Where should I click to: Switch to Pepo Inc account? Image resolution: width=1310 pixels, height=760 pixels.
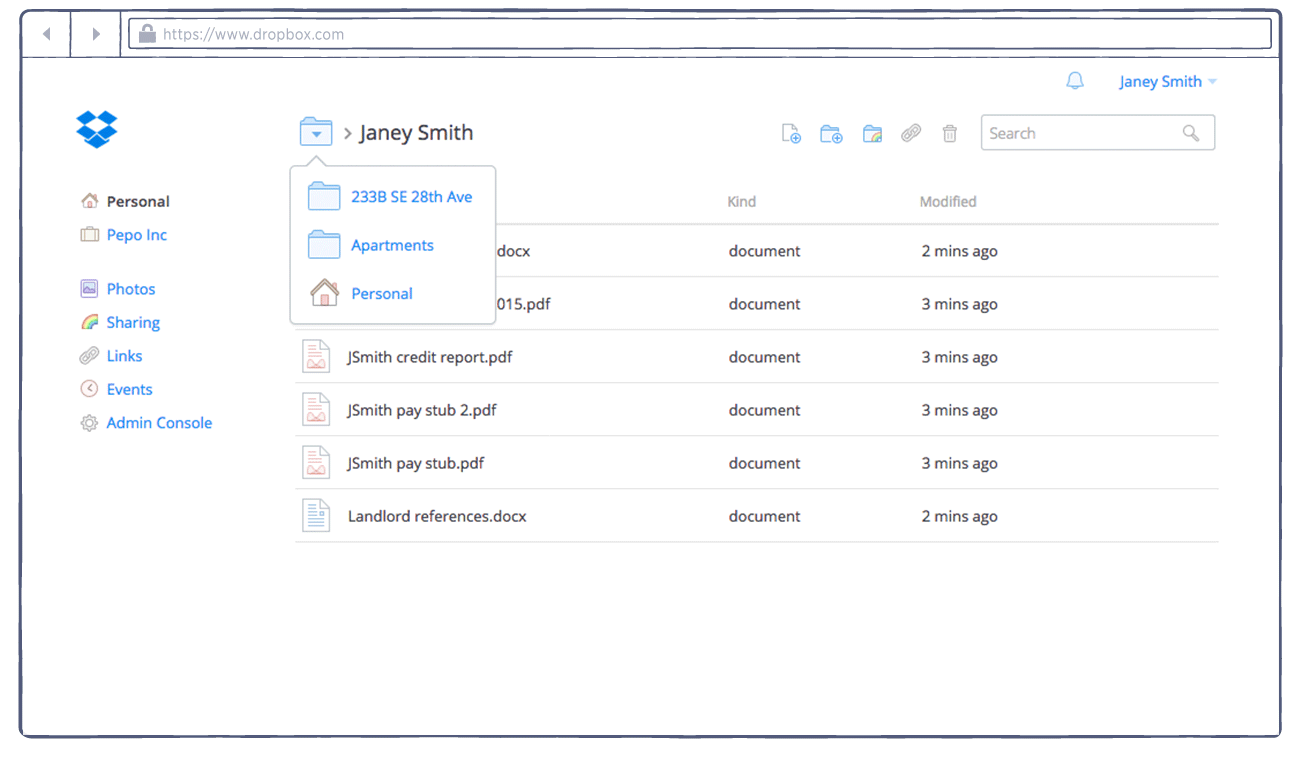click(x=137, y=235)
